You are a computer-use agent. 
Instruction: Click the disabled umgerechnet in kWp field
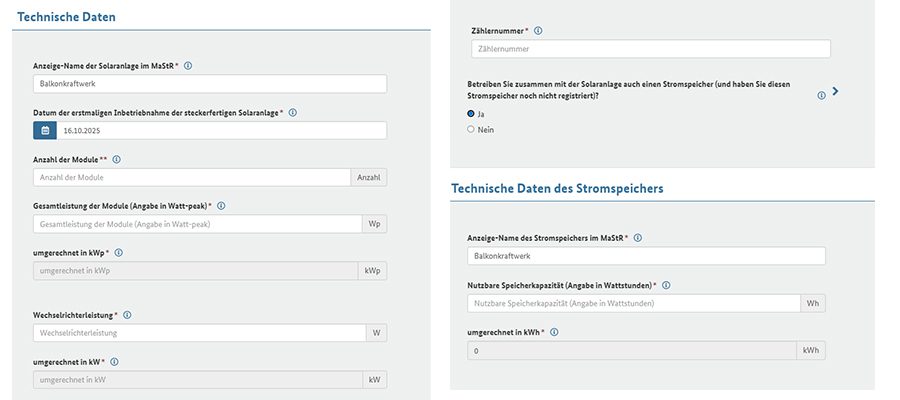click(195, 271)
